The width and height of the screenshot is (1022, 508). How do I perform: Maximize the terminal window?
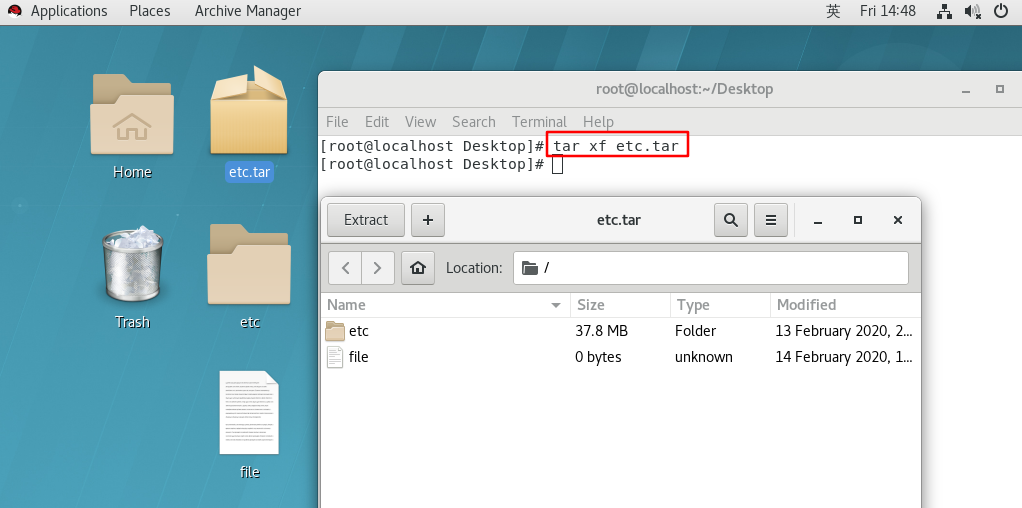1000,89
